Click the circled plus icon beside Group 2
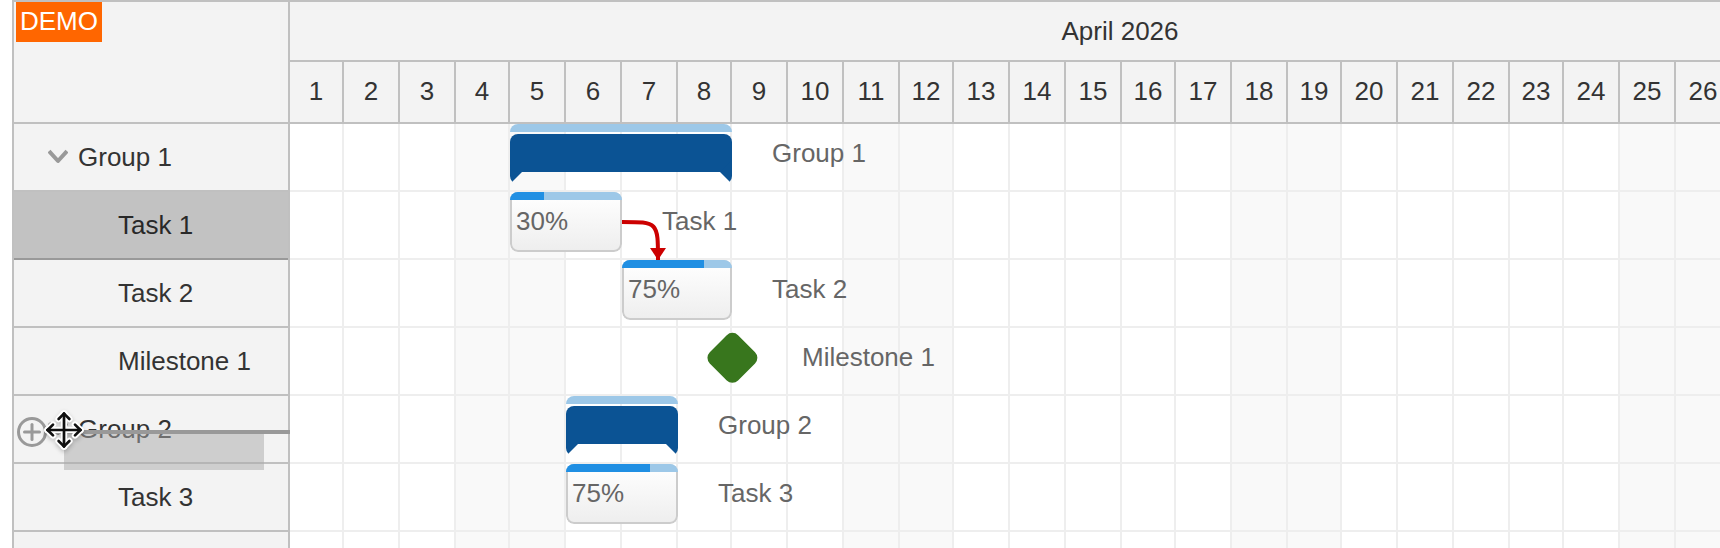Image resolution: width=1720 pixels, height=548 pixels. tap(31, 431)
